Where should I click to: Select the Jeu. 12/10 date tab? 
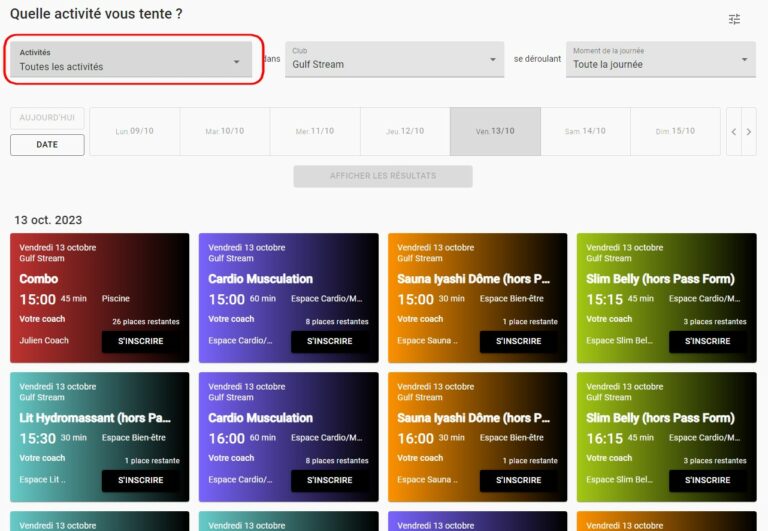click(405, 131)
